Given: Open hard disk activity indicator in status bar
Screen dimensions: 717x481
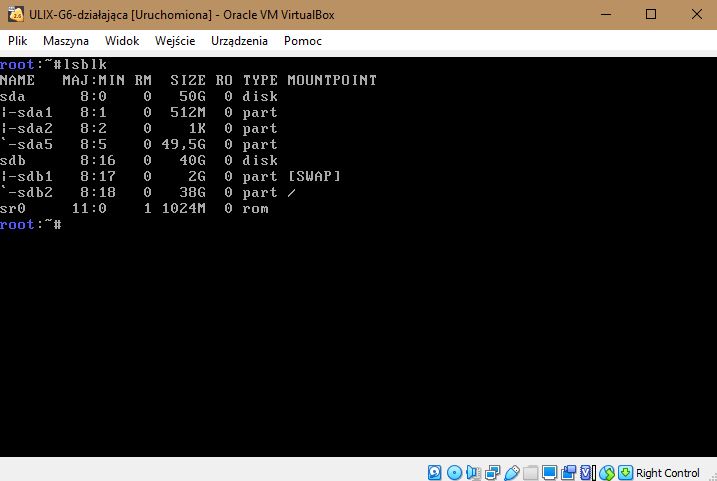Looking at the screenshot, I should click(435, 472).
